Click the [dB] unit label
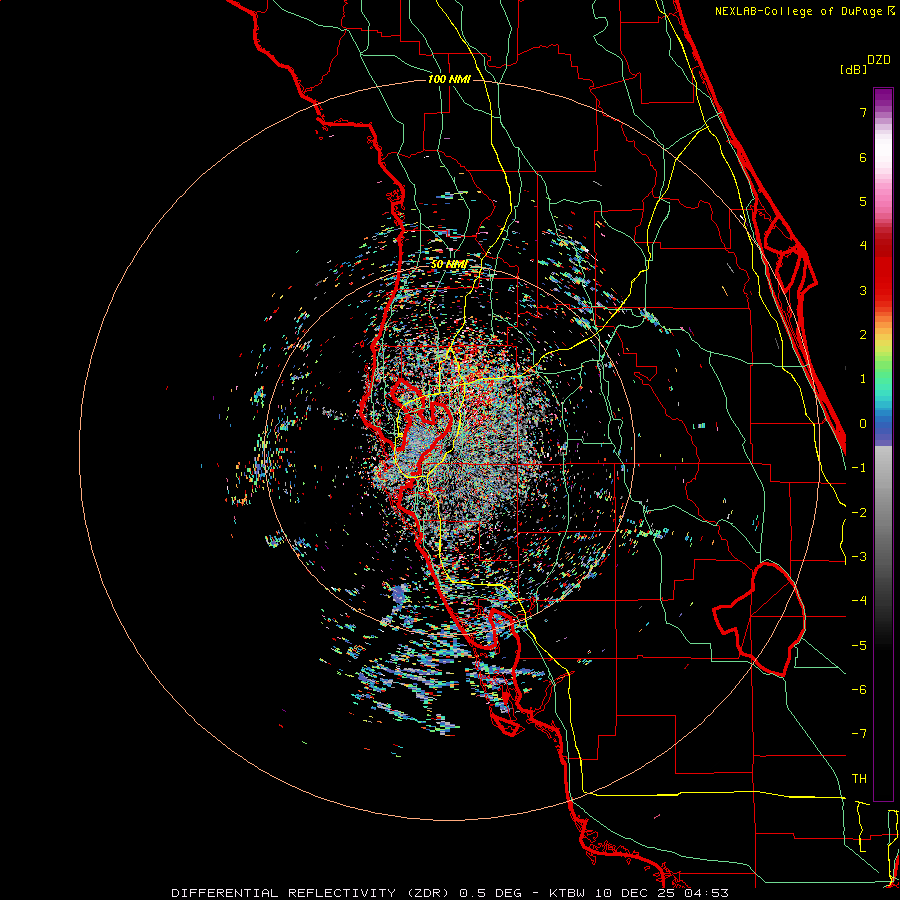Screen dimensions: 900x900 pyautogui.click(x=853, y=69)
